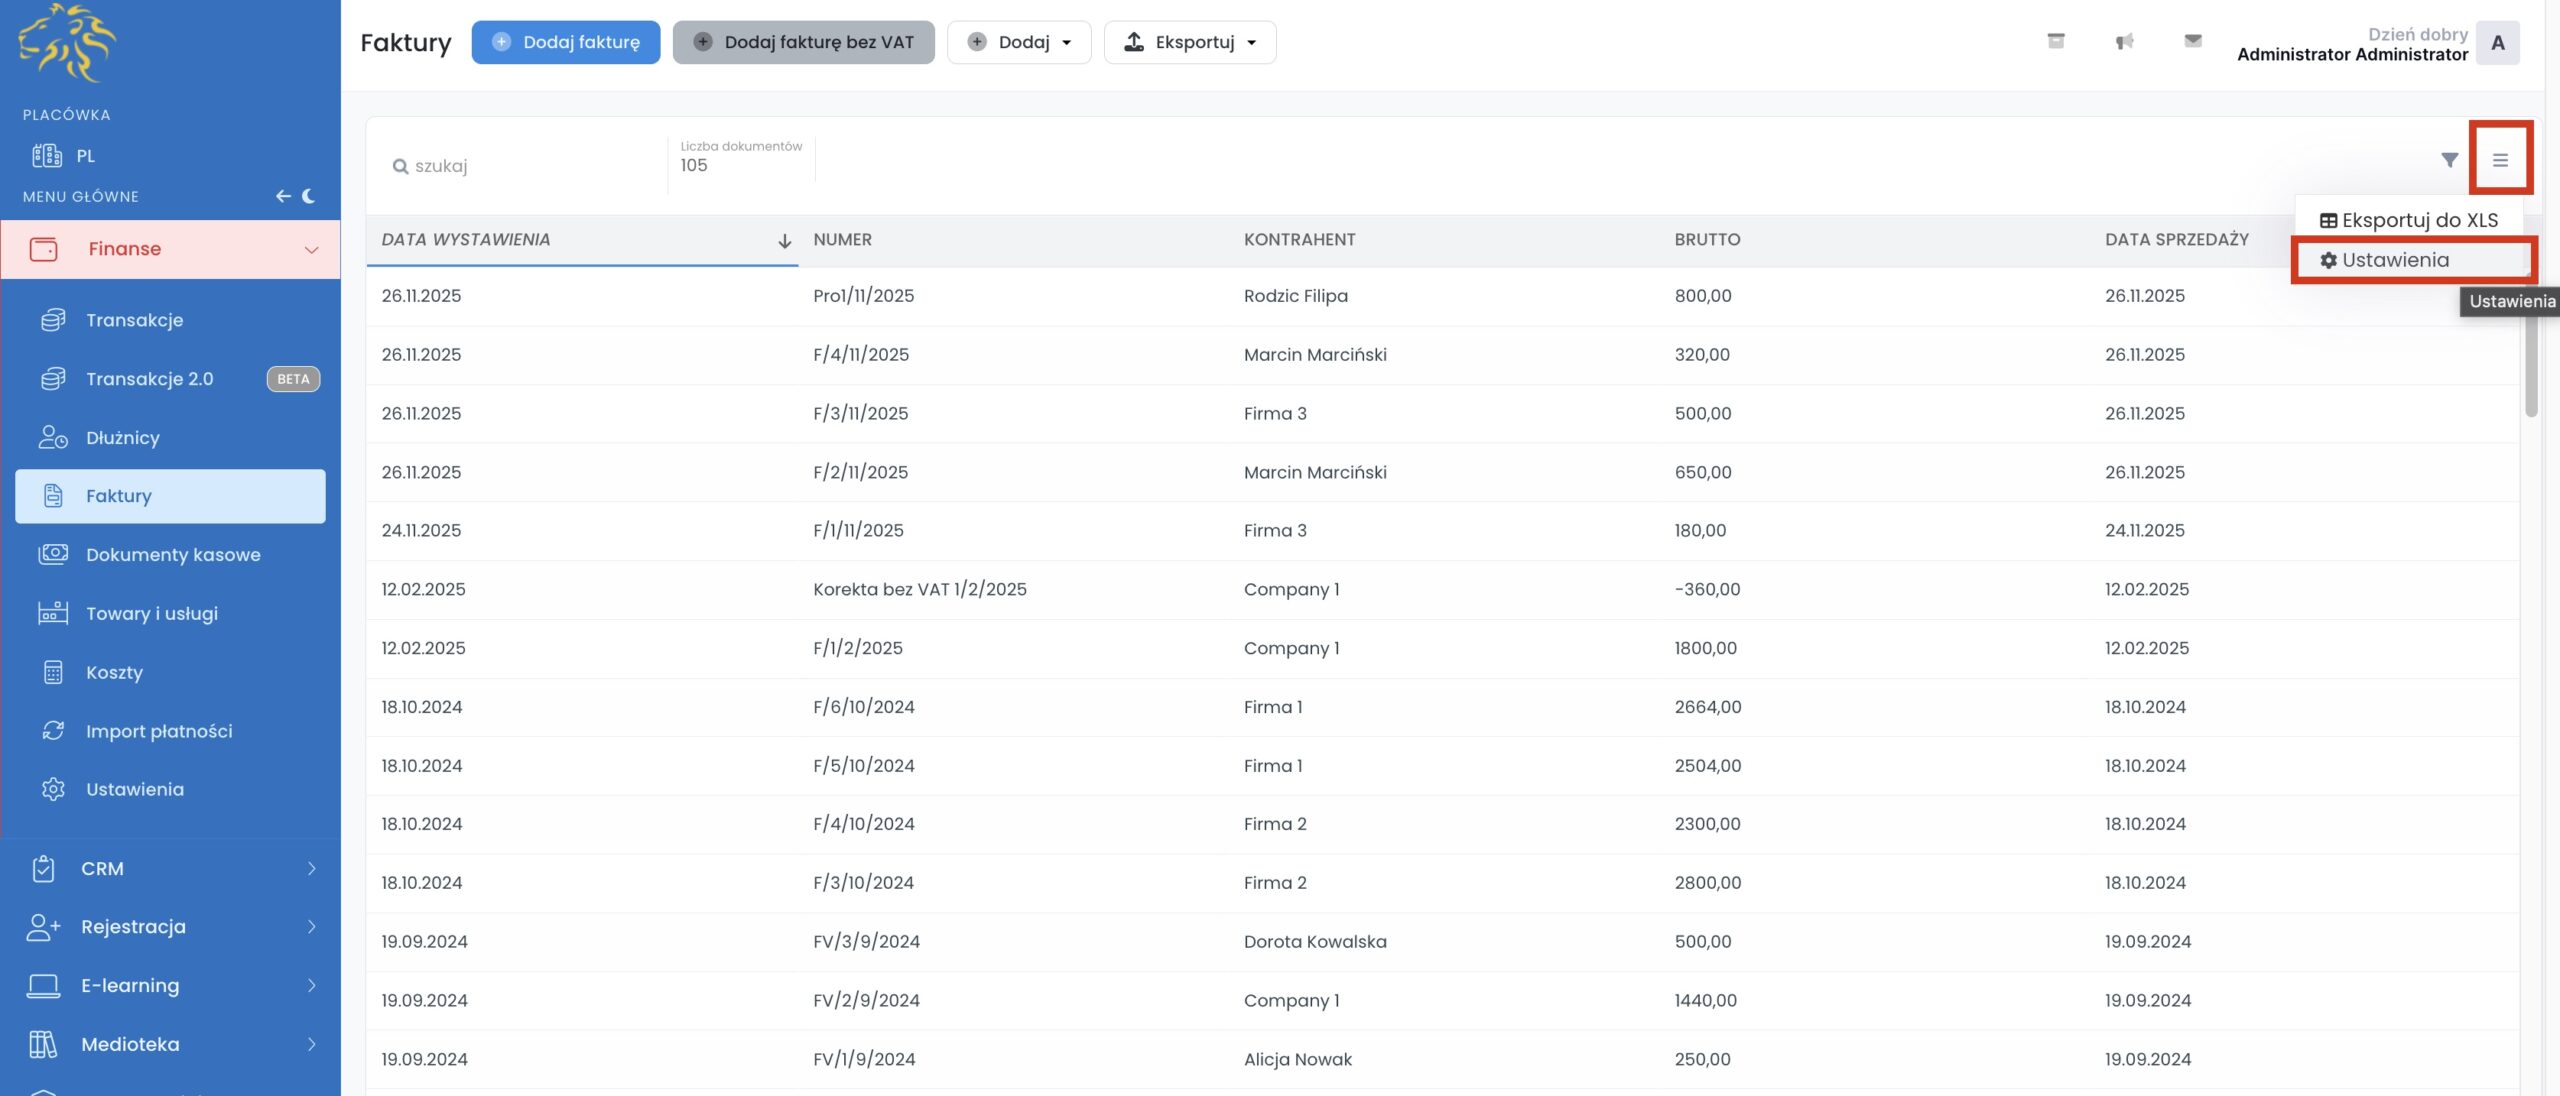Open the Eksportuj dropdown
2560x1096 pixels.
click(1190, 42)
